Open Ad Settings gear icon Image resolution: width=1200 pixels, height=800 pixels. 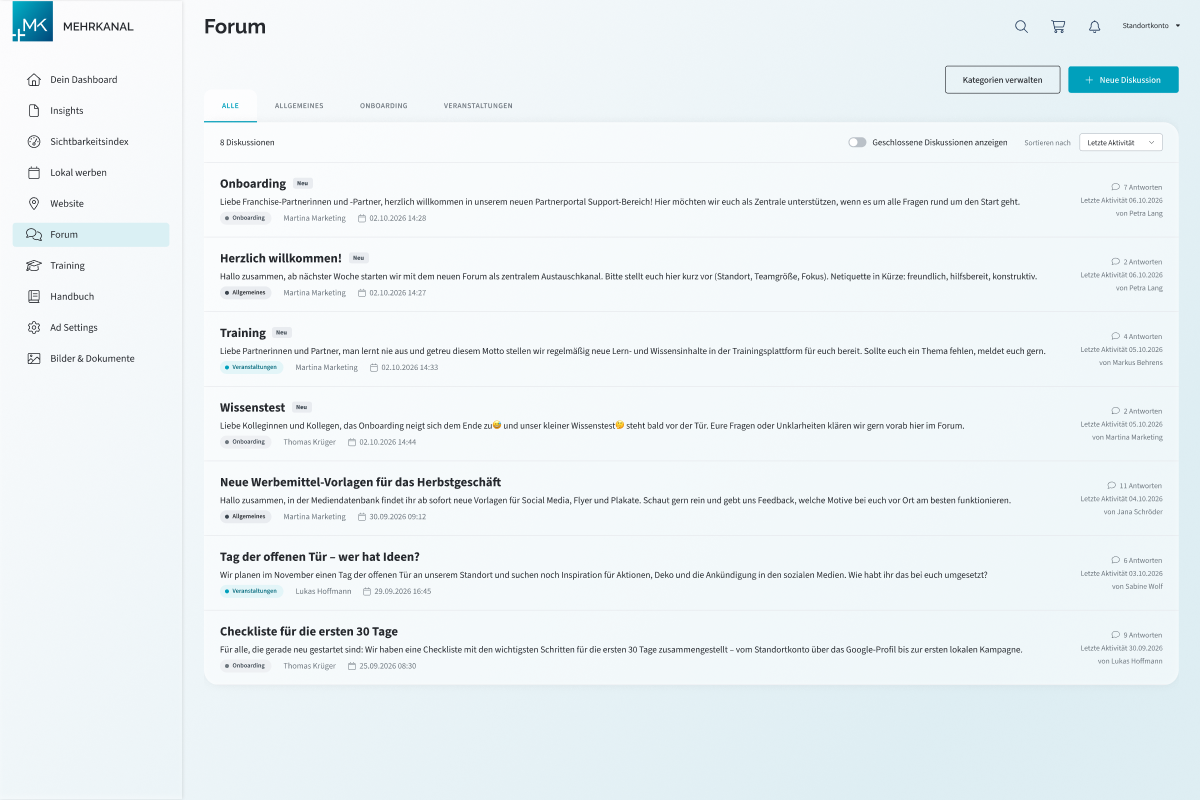34,328
